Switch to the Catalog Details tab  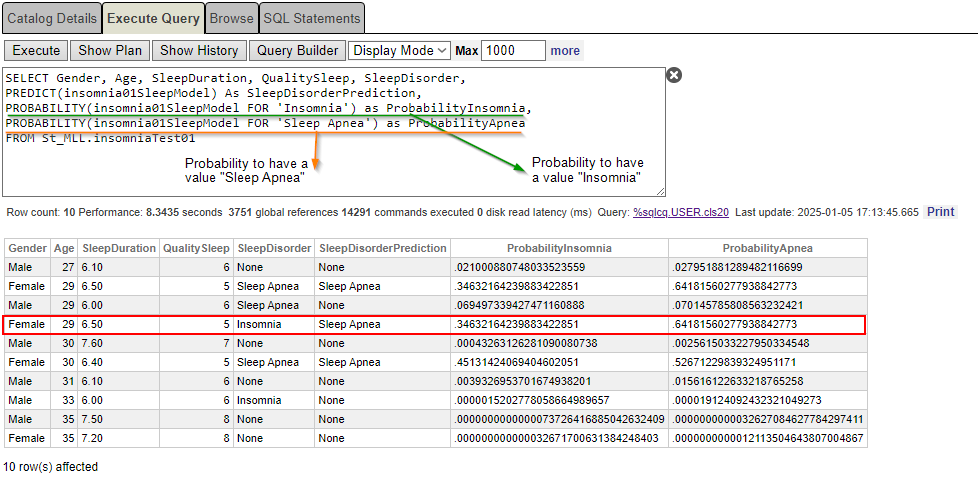[52, 18]
